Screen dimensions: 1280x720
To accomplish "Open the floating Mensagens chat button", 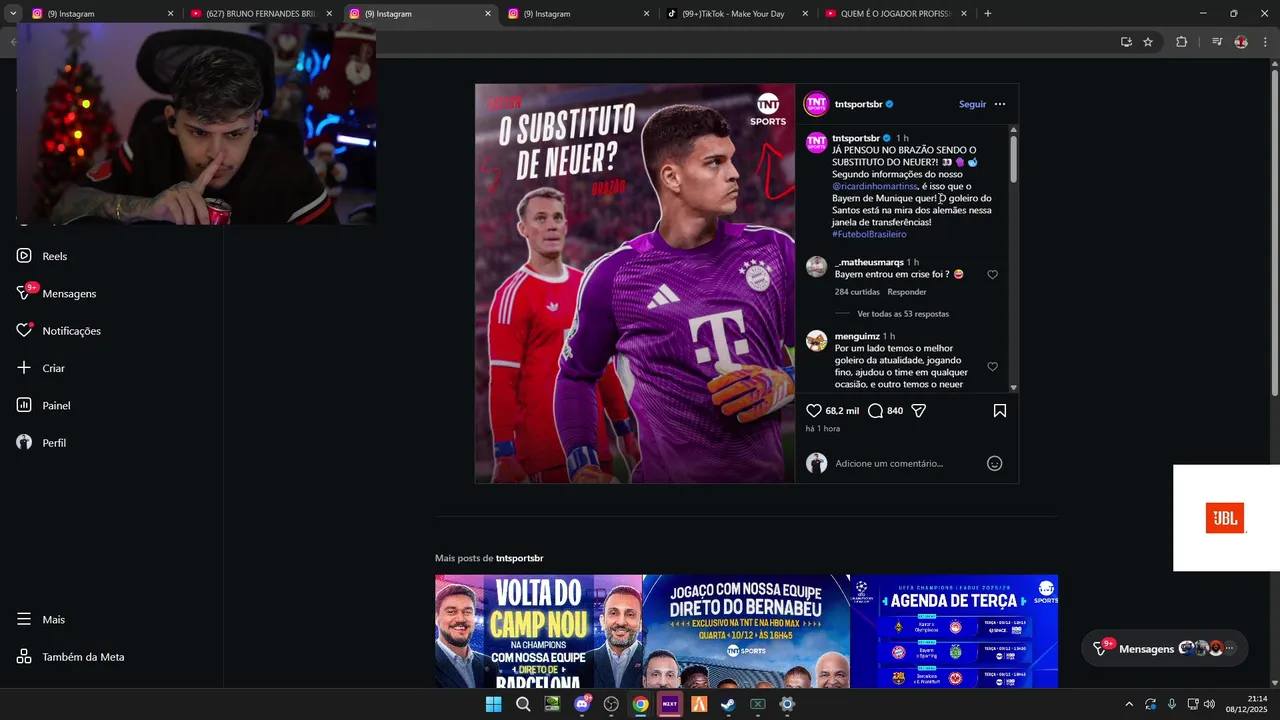I will click(1165, 648).
